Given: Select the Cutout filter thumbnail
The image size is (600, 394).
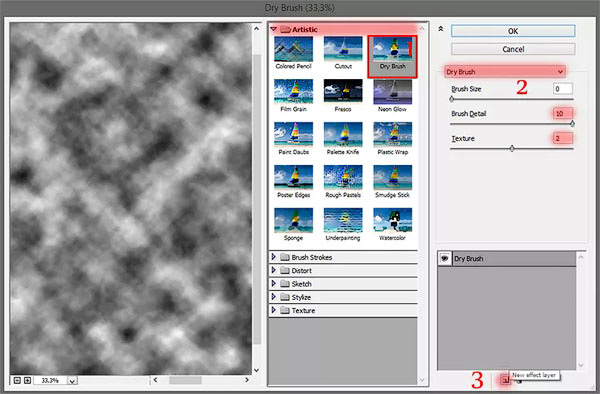Looking at the screenshot, I should 343,49.
